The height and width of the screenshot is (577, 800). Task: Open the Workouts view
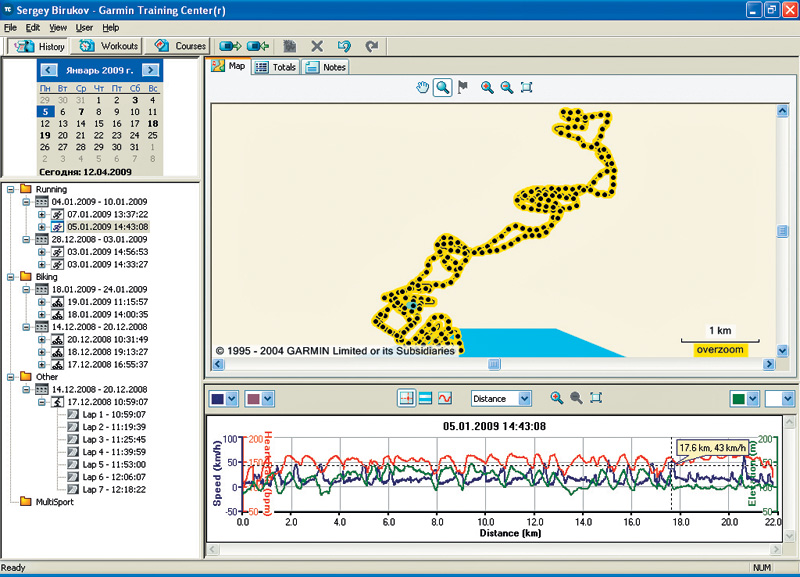tap(108, 46)
